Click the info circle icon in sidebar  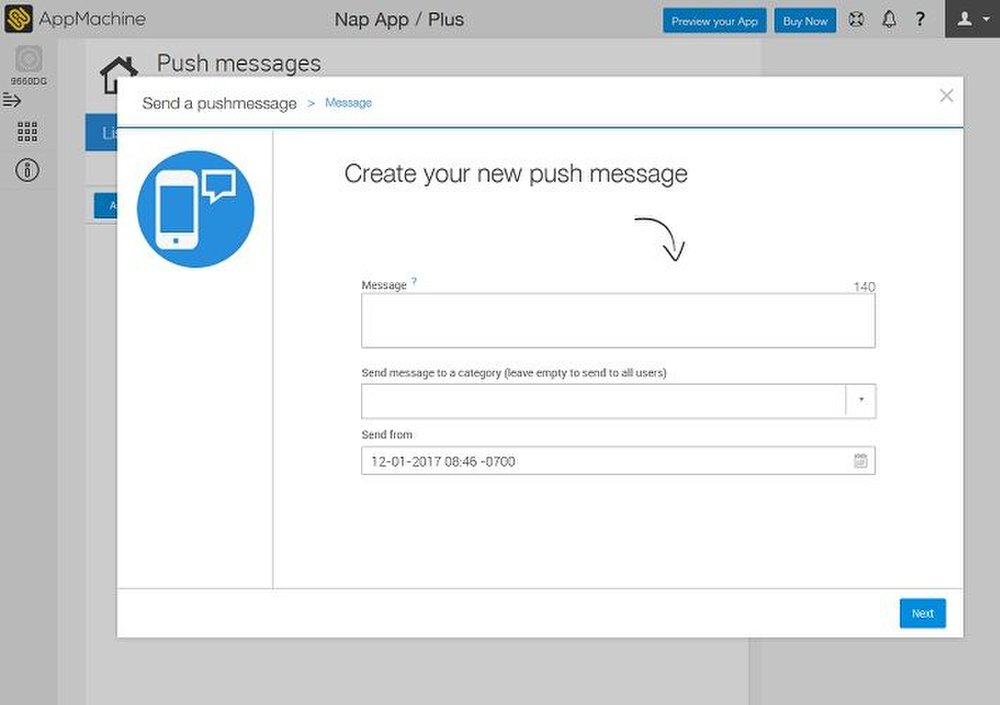(x=28, y=170)
